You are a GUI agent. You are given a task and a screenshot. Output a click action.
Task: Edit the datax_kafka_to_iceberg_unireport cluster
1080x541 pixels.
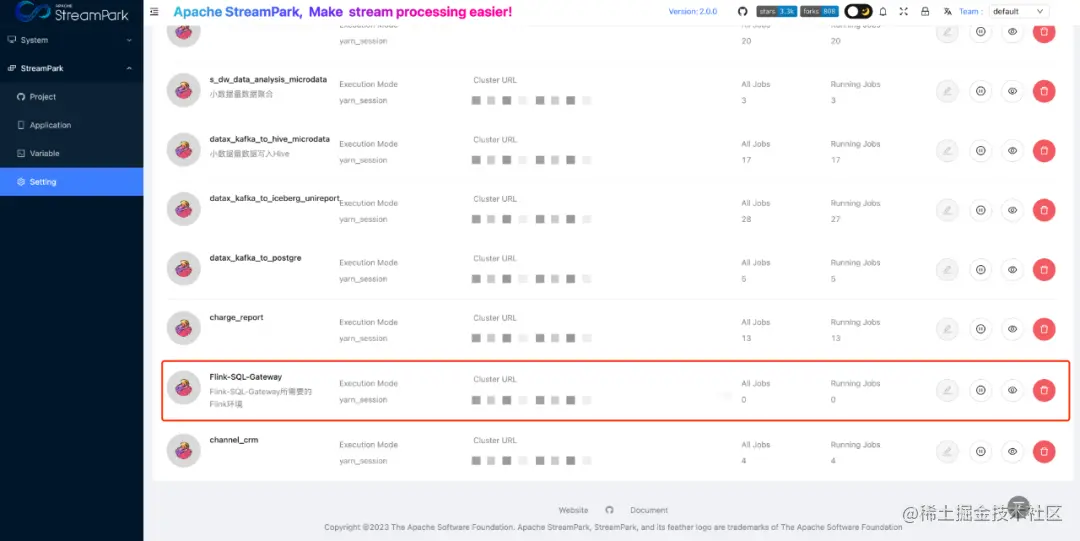[947, 210]
